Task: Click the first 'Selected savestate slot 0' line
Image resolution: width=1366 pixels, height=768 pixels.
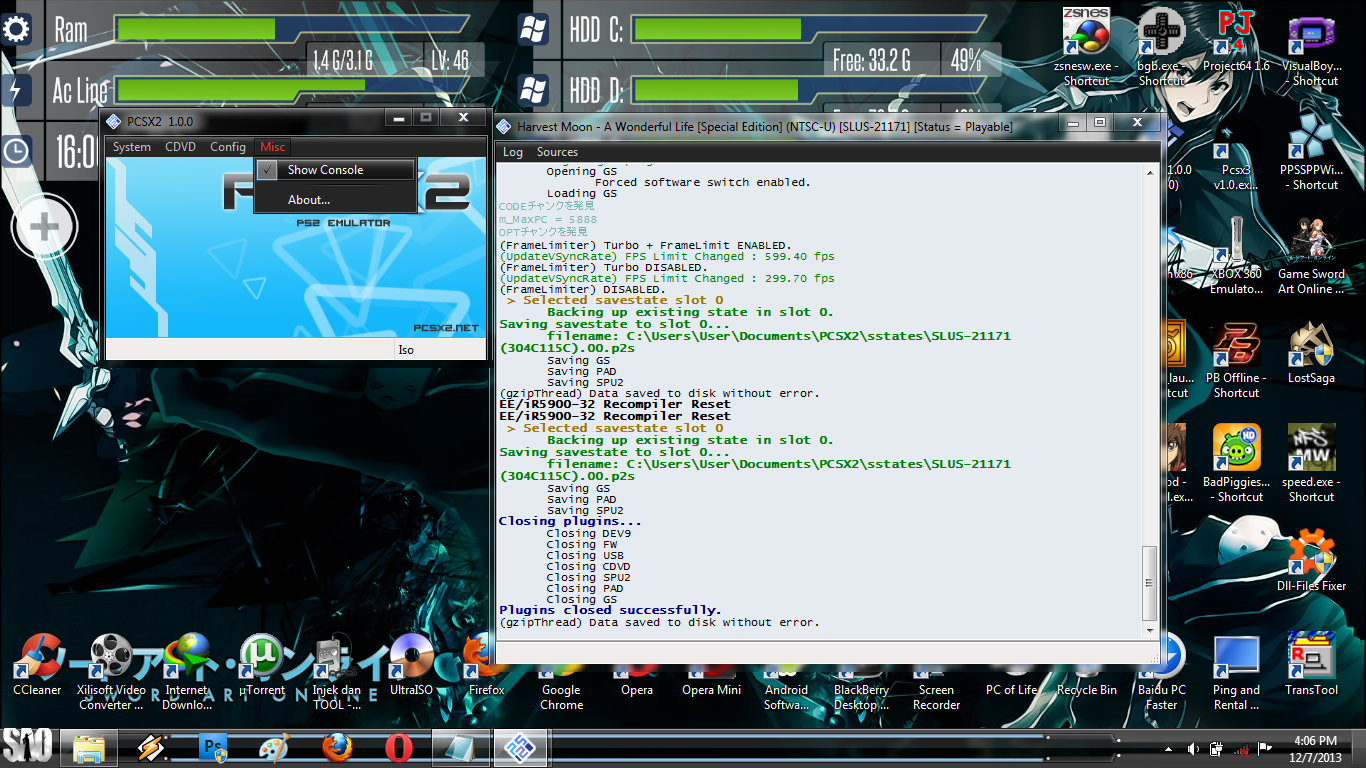Action: point(615,300)
